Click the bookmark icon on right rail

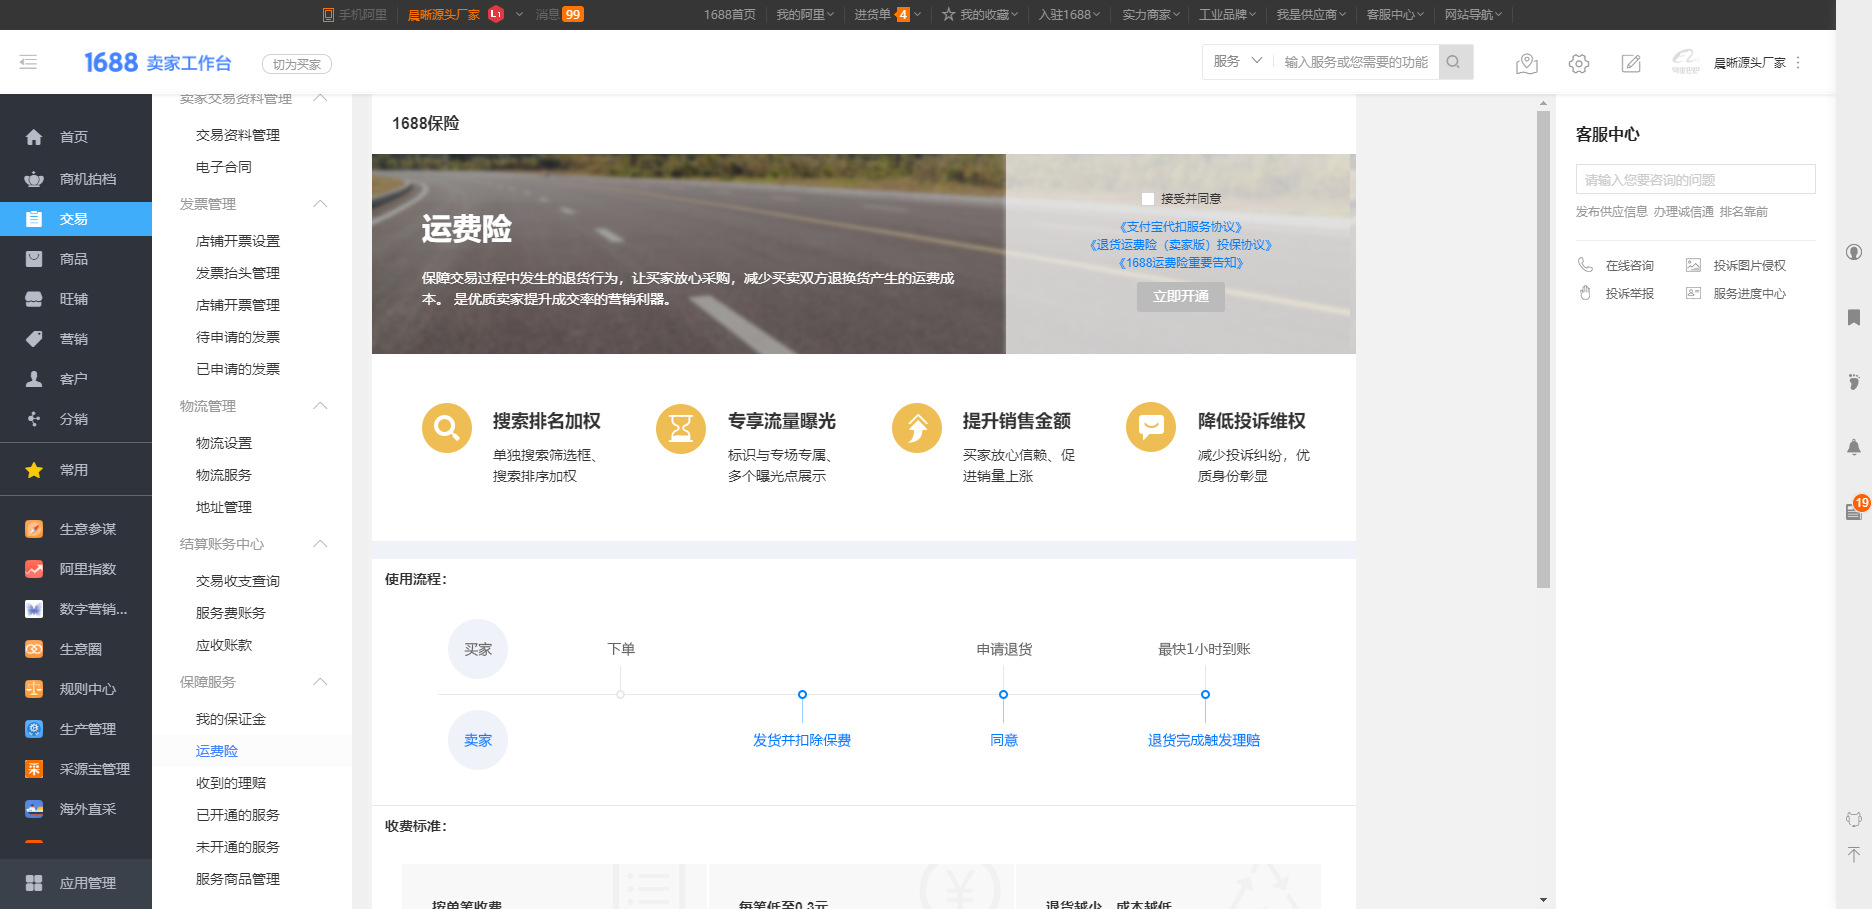coord(1854,318)
